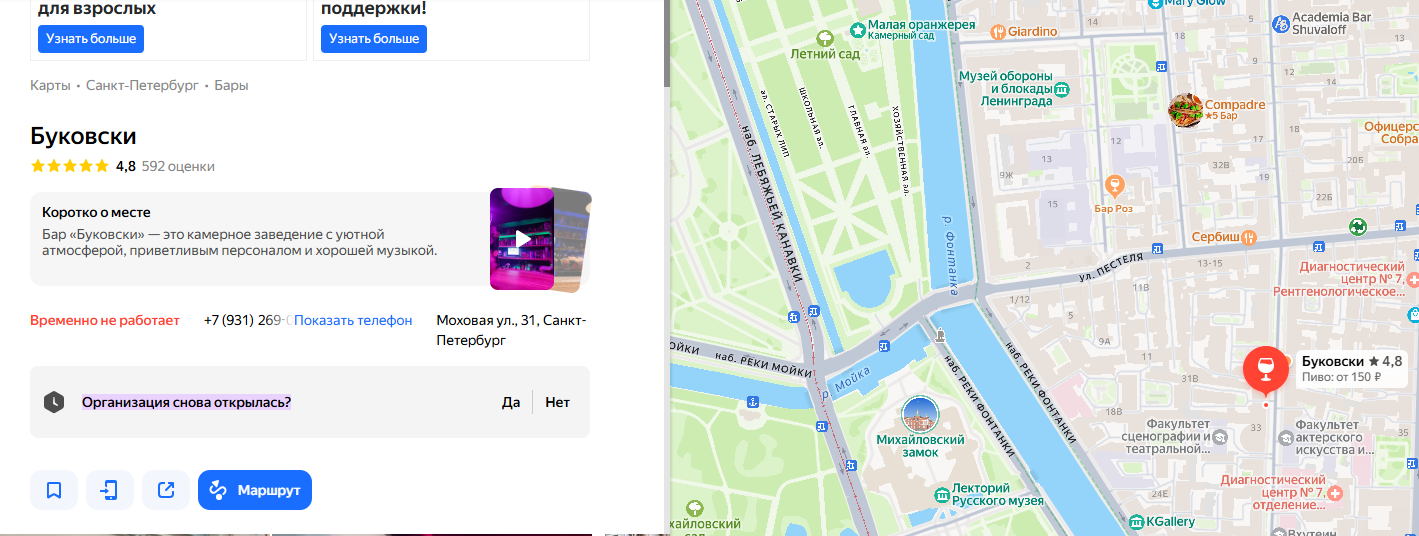
Task: Click the KGallery map icon
Action: click(x=1135, y=521)
